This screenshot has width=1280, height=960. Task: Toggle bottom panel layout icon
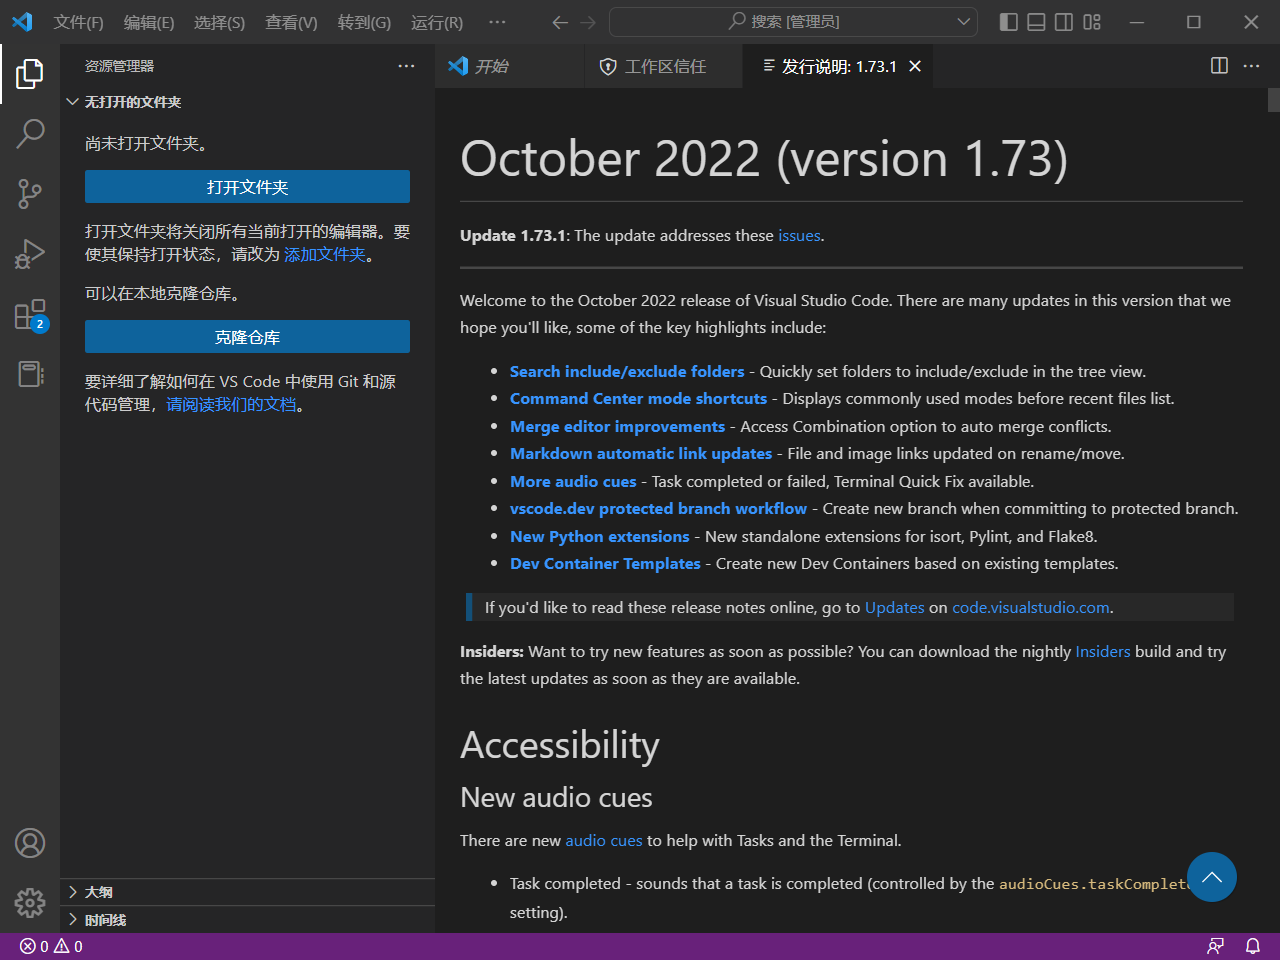1037,22
